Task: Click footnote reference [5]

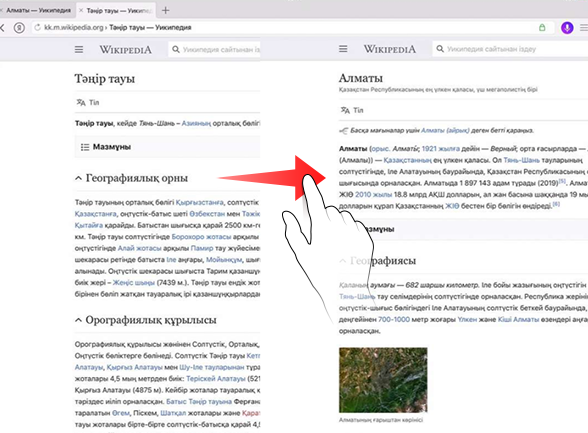Action: point(562,181)
